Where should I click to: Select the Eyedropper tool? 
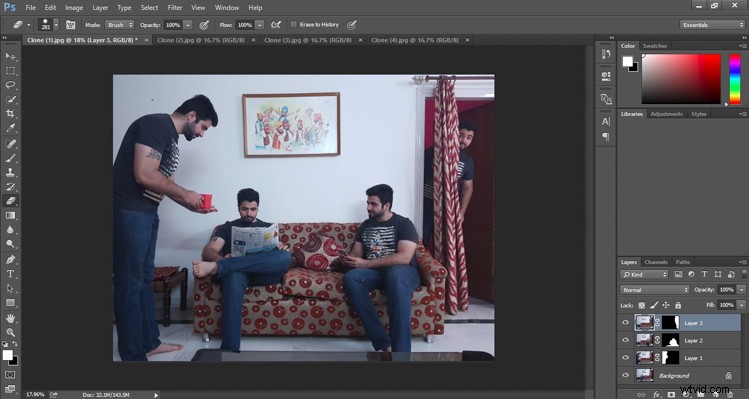[x=10, y=128]
